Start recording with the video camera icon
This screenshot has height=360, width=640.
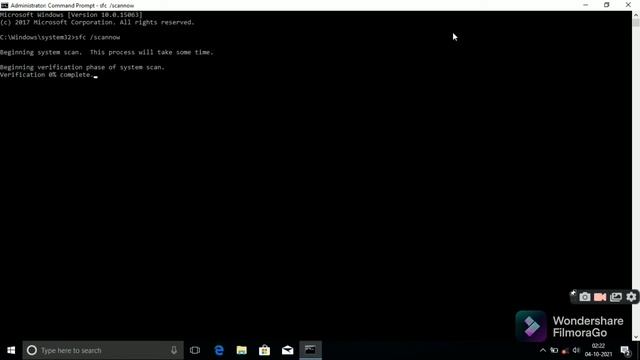click(600, 297)
